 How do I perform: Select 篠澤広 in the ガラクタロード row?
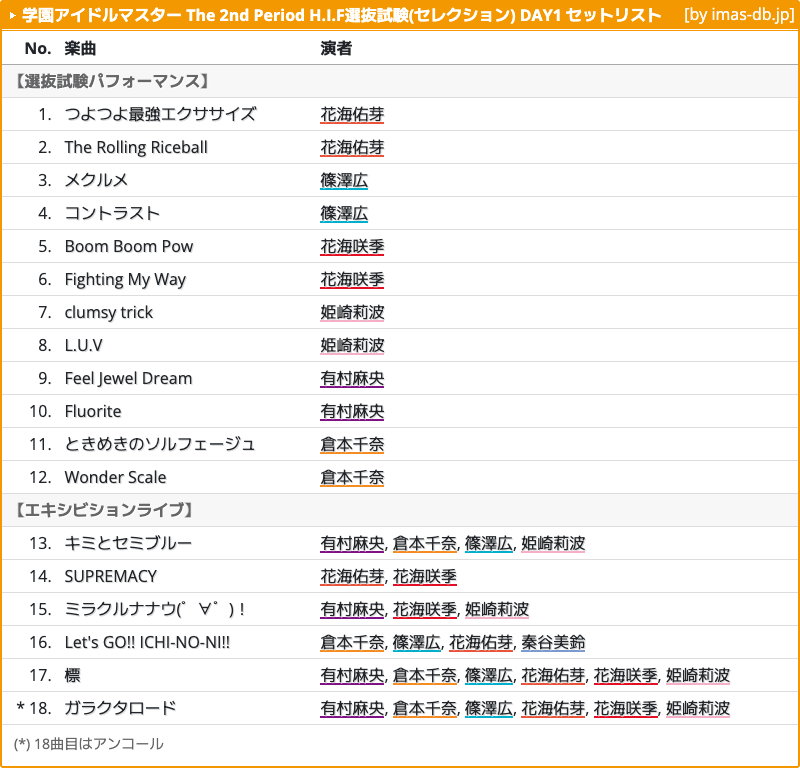489,708
